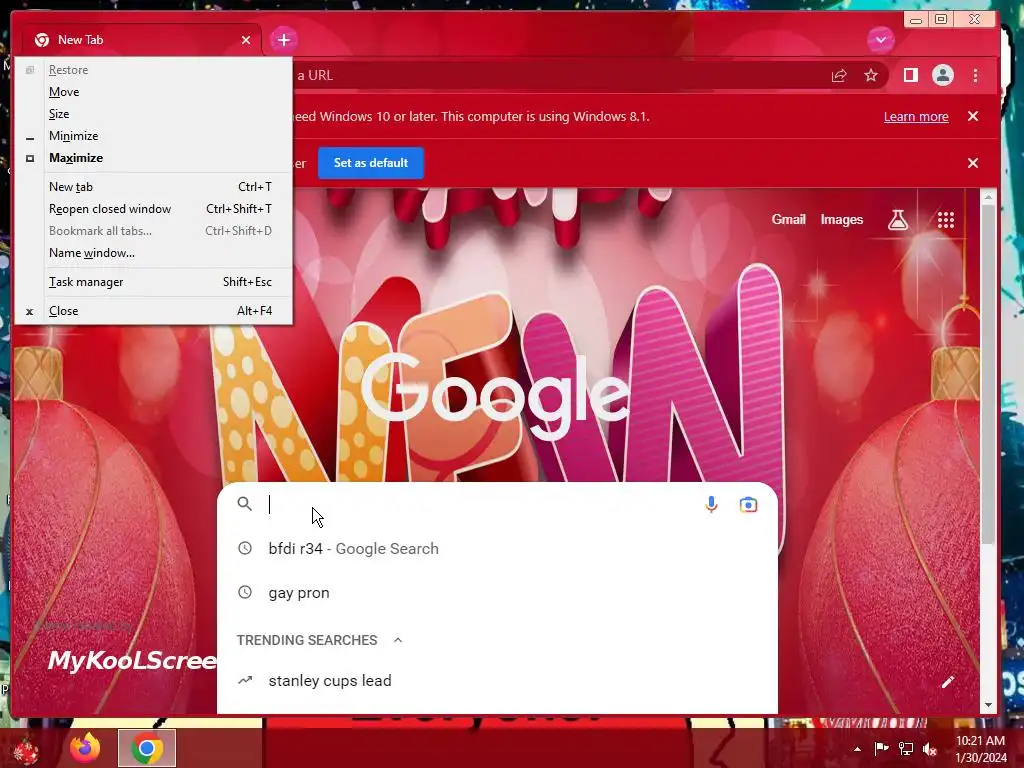This screenshot has width=1024, height=768.
Task: Open the Start button ornament icon
Action: coord(26,750)
